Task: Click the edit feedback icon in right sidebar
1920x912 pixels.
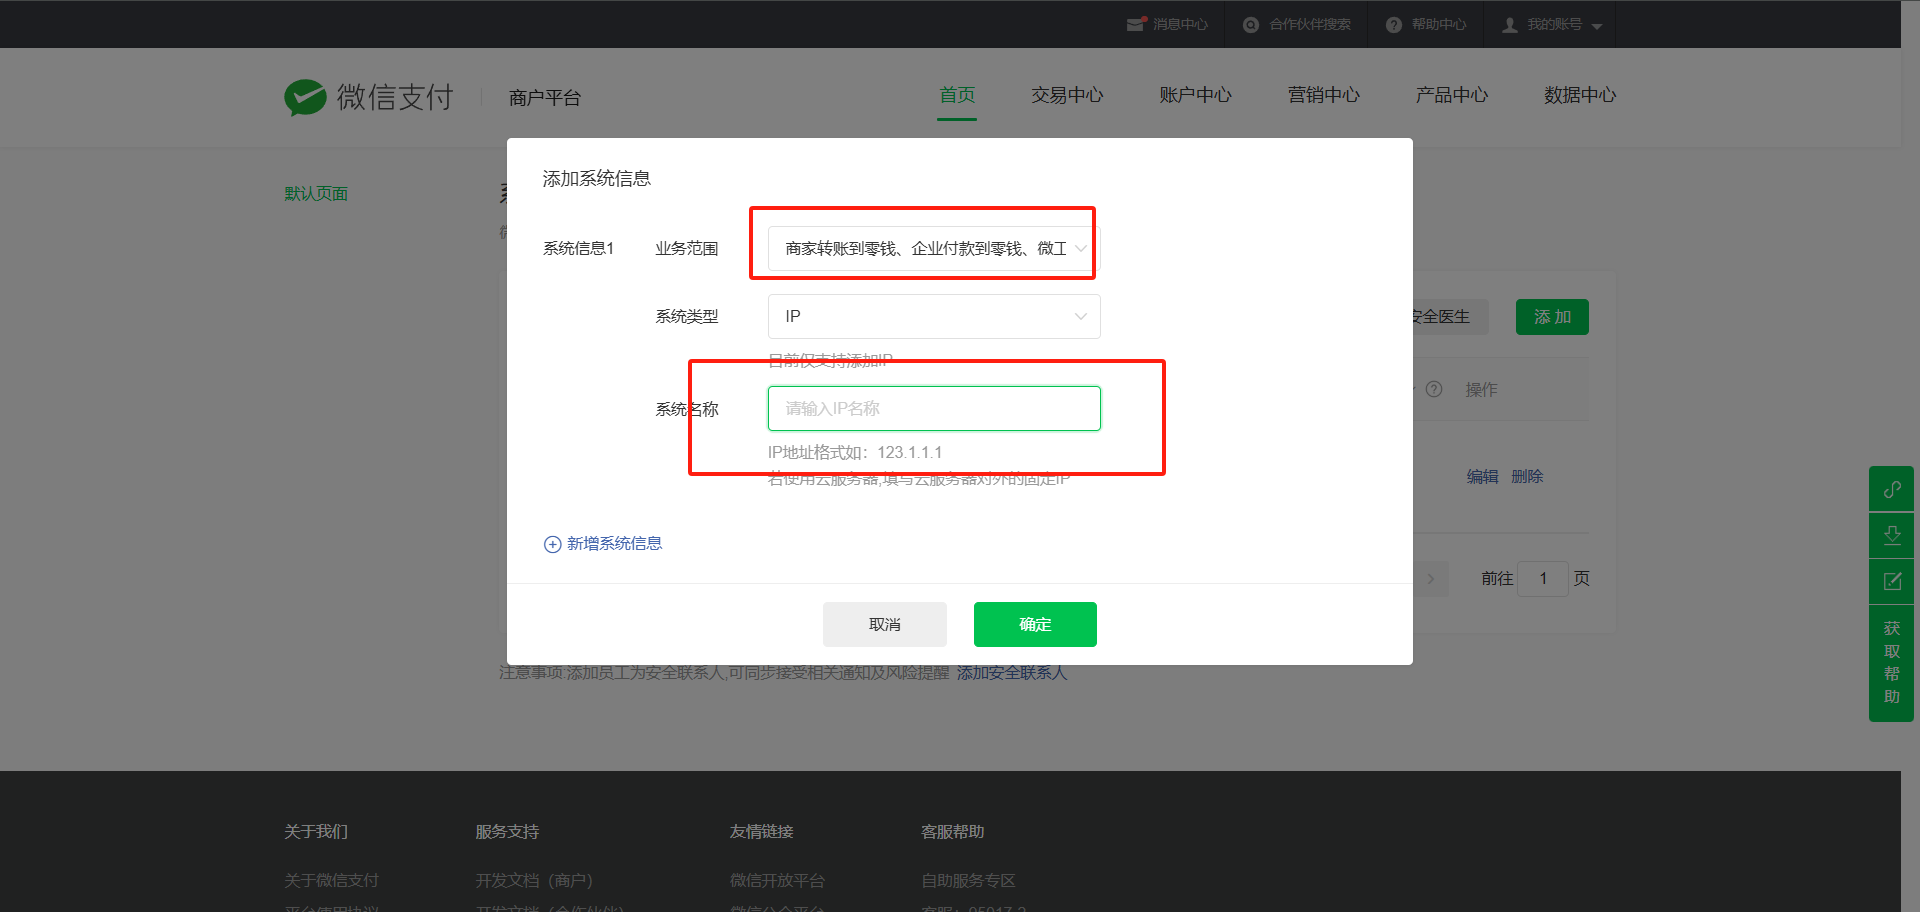Action: pos(1891,581)
